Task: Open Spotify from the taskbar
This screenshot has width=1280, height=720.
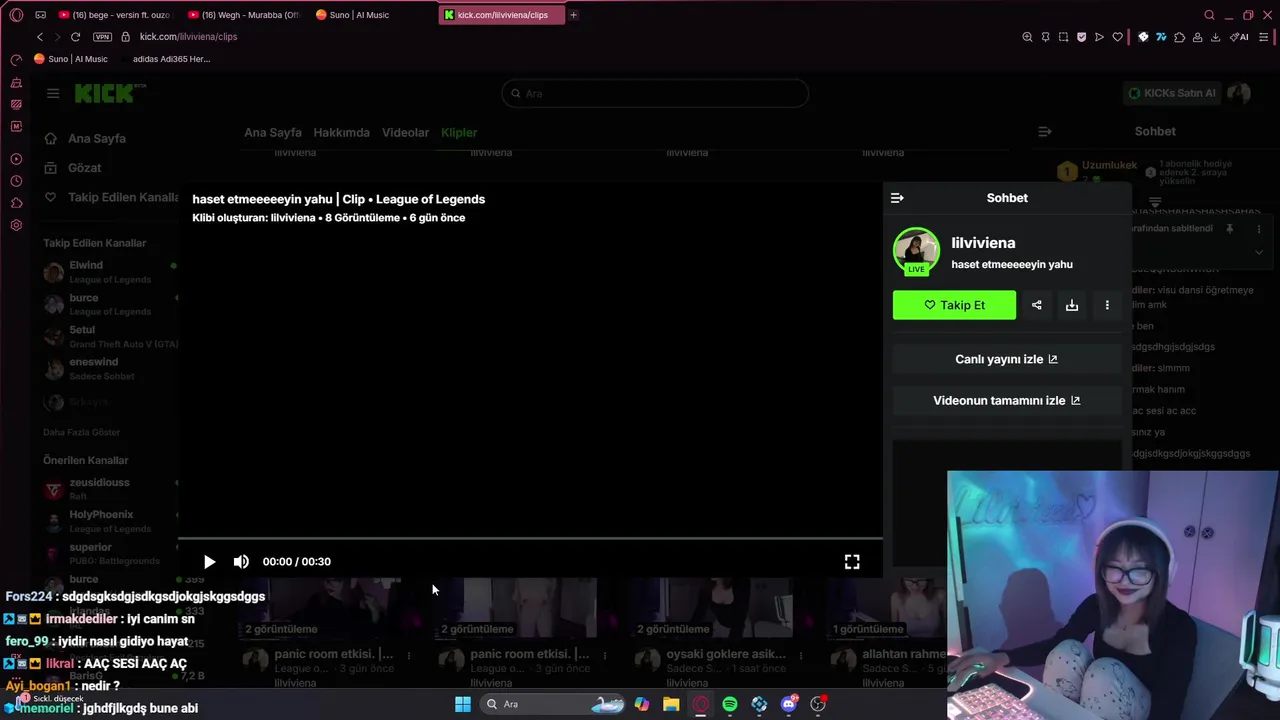Action: click(x=730, y=704)
